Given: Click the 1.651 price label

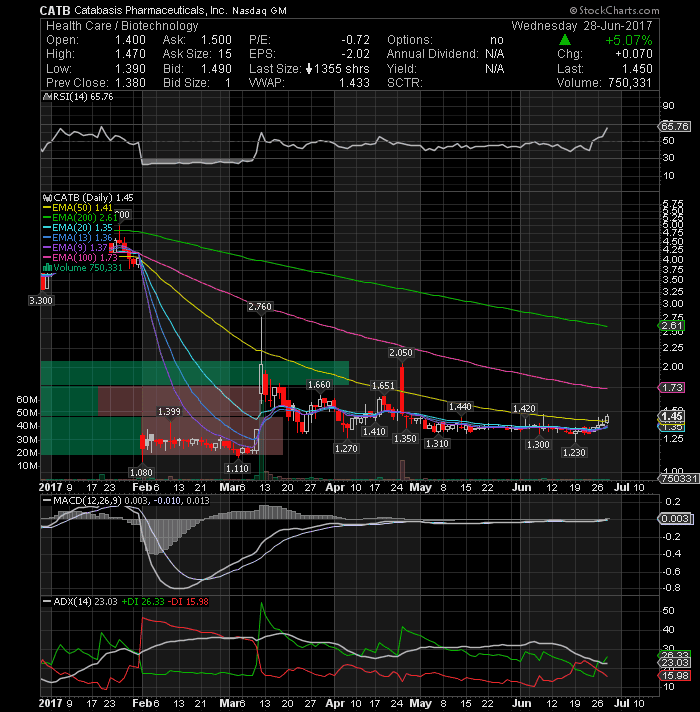Looking at the screenshot, I should click(383, 386).
